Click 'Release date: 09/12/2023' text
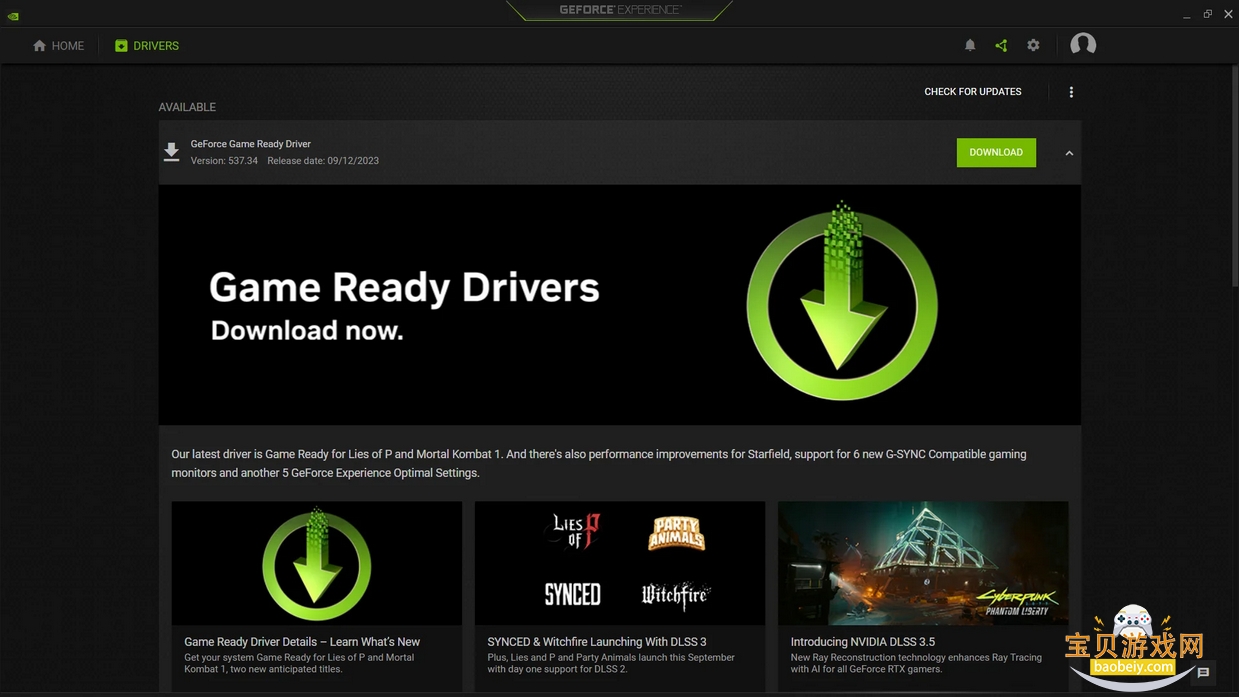 click(x=323, y=161)
